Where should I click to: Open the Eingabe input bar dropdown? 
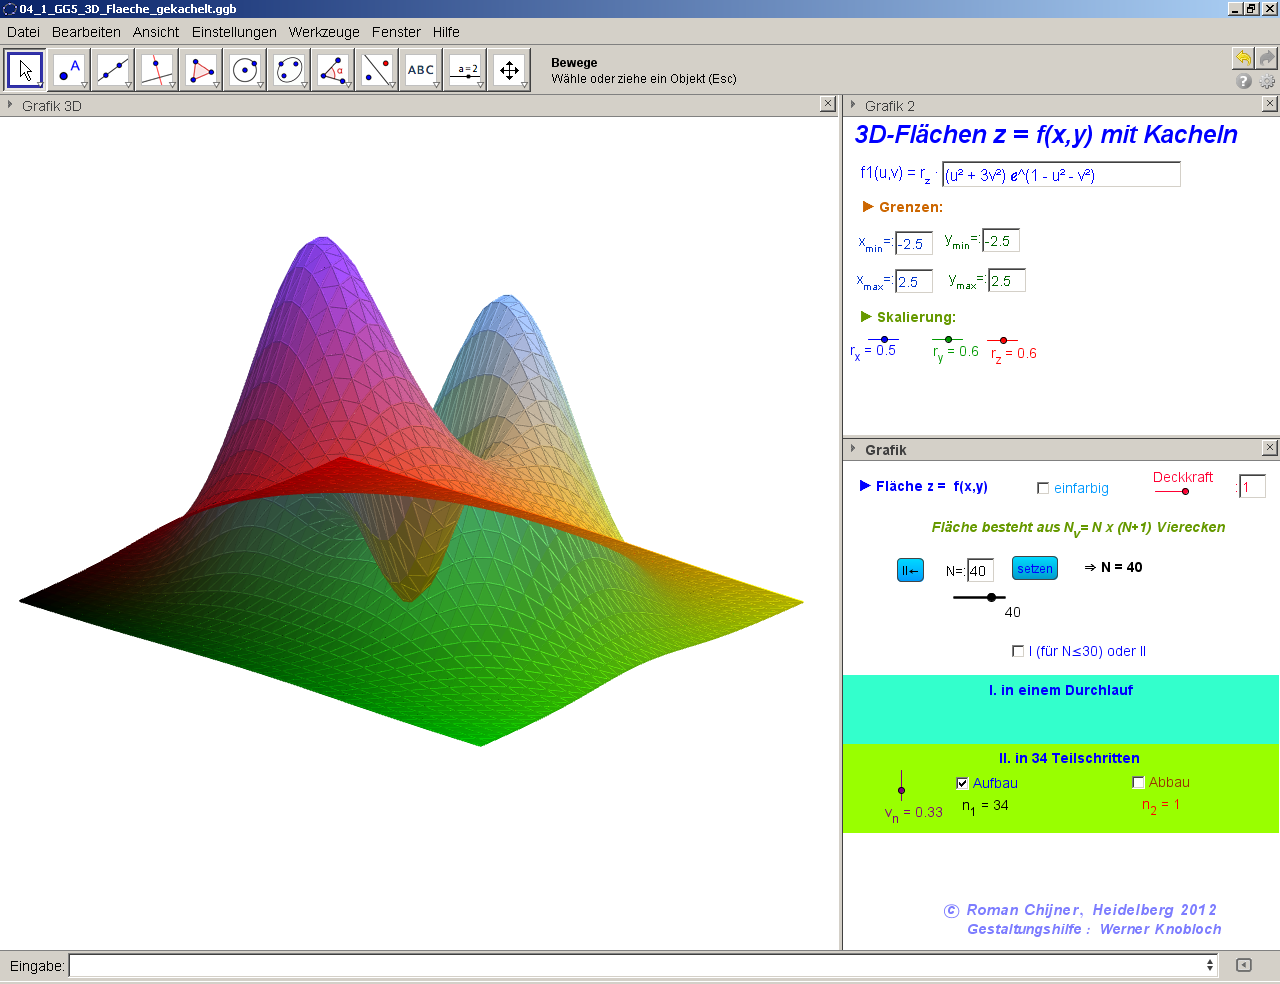coord(1209,965)
